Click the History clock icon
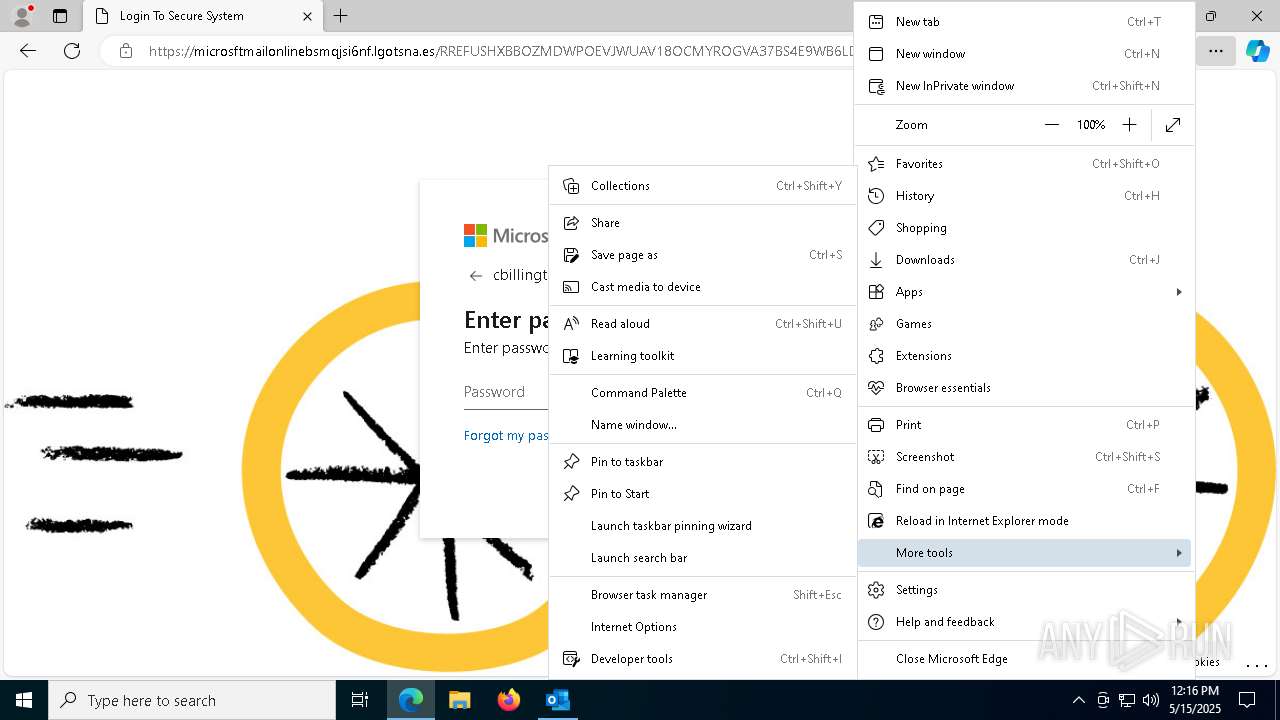 (876, 196)
